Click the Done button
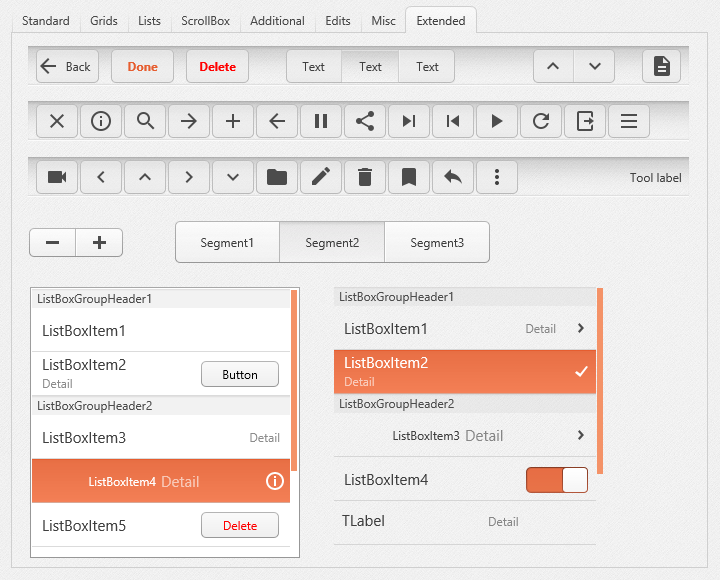This screenshot has width=720, height=580. [x=143, y=67]
